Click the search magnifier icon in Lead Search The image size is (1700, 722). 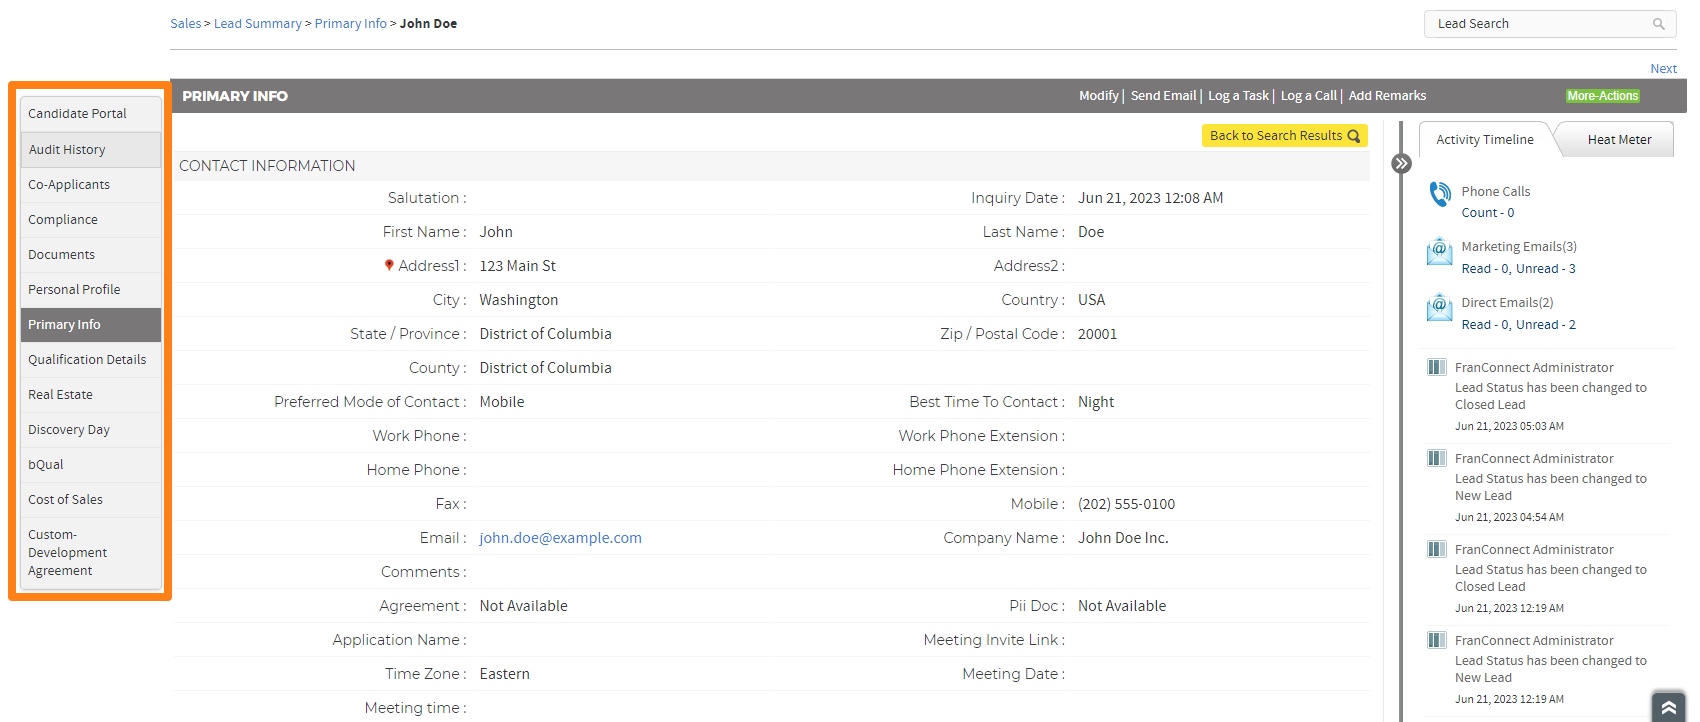coord(1659,24)
